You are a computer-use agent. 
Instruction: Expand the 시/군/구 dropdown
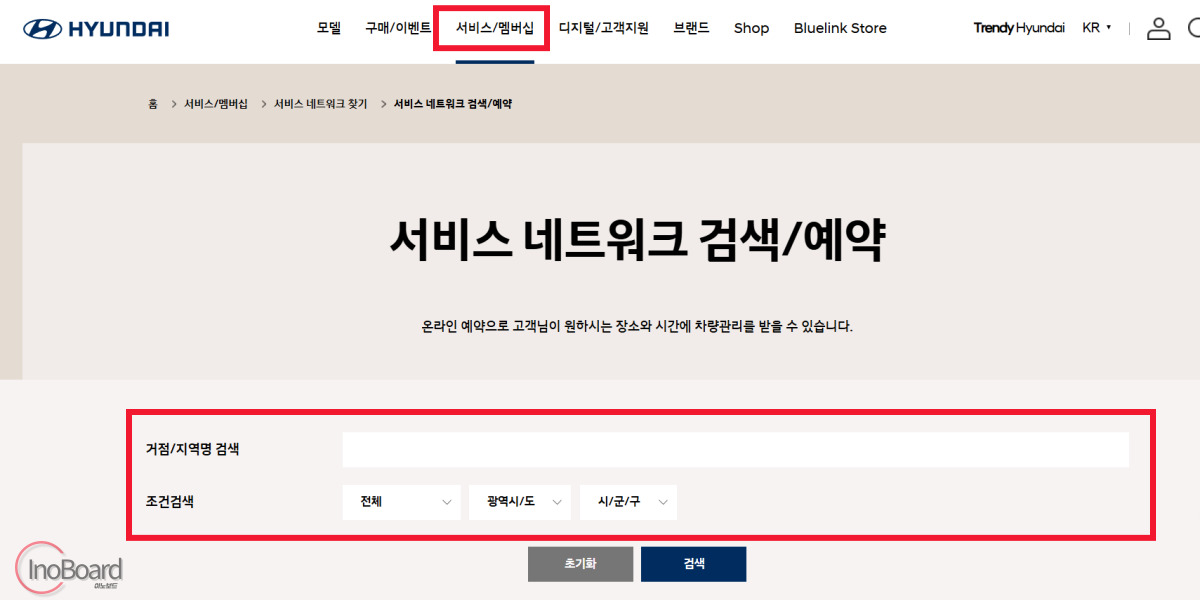click(x=628, y=502)
